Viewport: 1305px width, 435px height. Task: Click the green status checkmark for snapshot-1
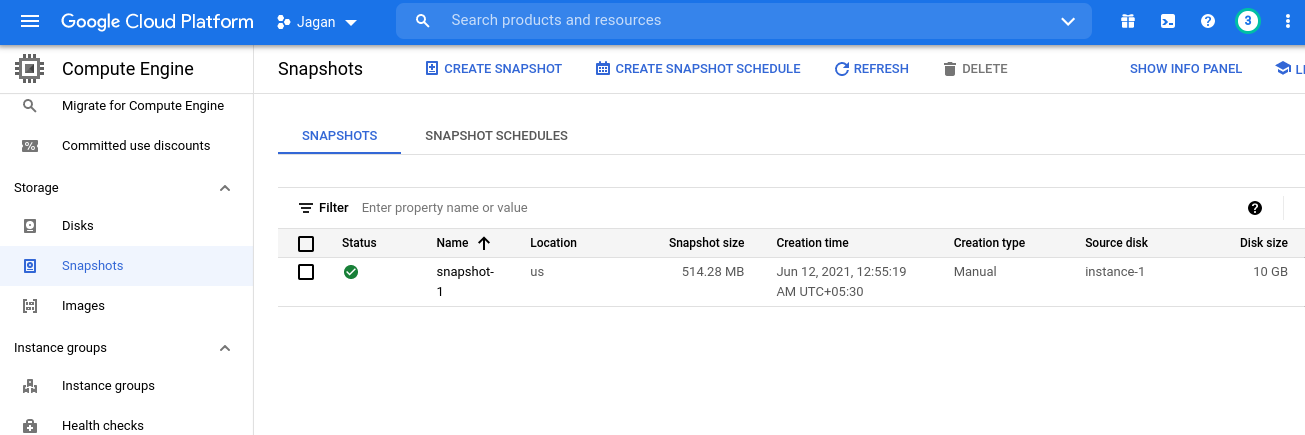[351, 272]
